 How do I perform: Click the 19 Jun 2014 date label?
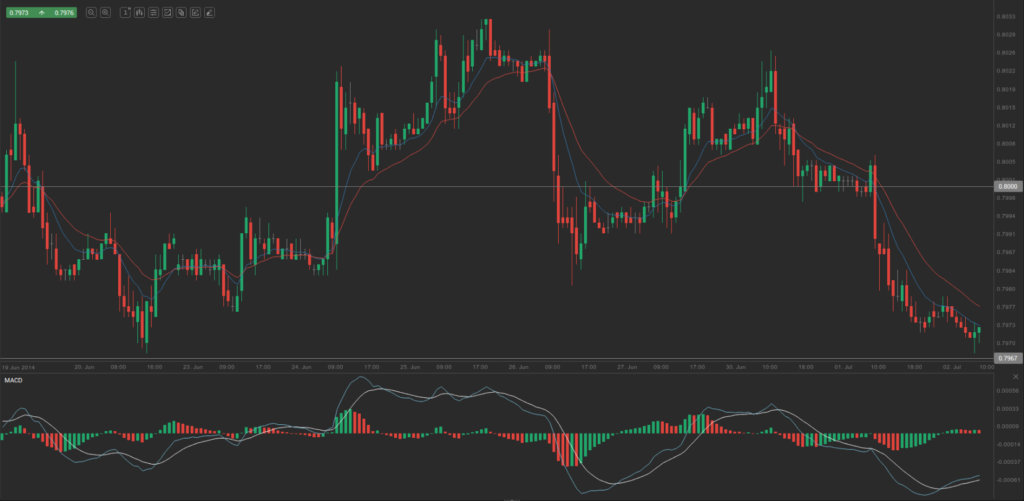click(19, 367)
